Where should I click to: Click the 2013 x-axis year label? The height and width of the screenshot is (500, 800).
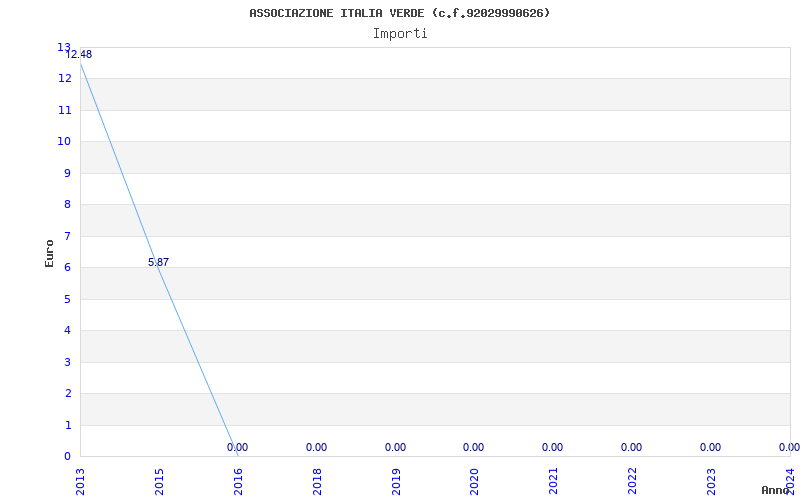(x=80, y=482)
